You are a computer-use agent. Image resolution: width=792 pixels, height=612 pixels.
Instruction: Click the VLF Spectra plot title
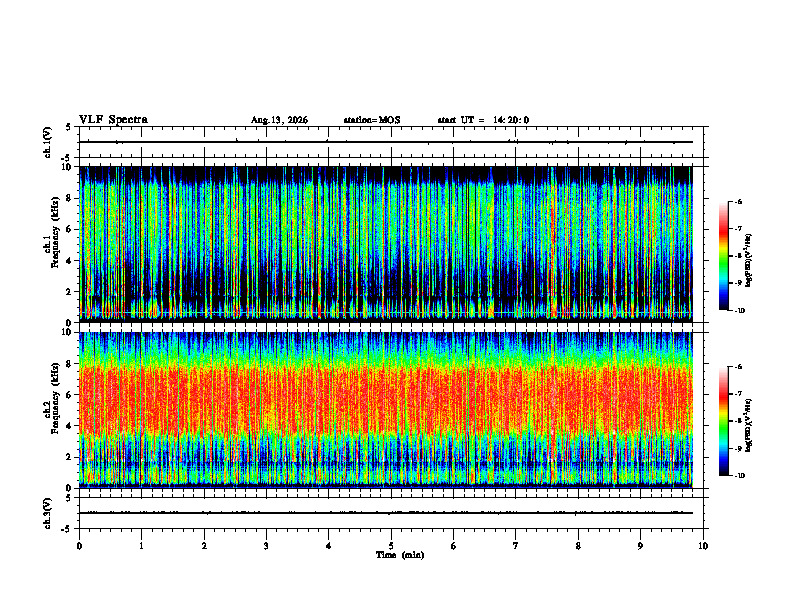[x=113, y=120]
